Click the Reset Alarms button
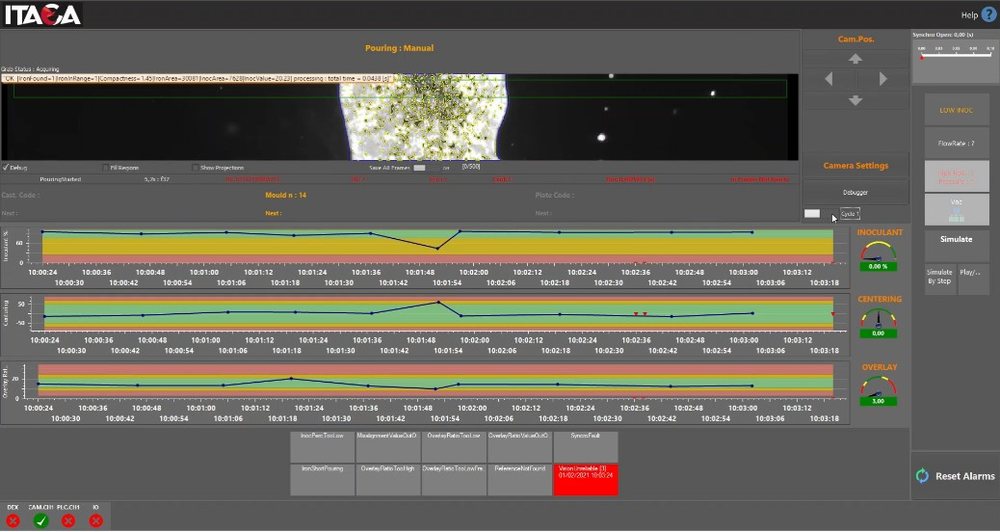The image size is (1000, 532). point(955,476)
